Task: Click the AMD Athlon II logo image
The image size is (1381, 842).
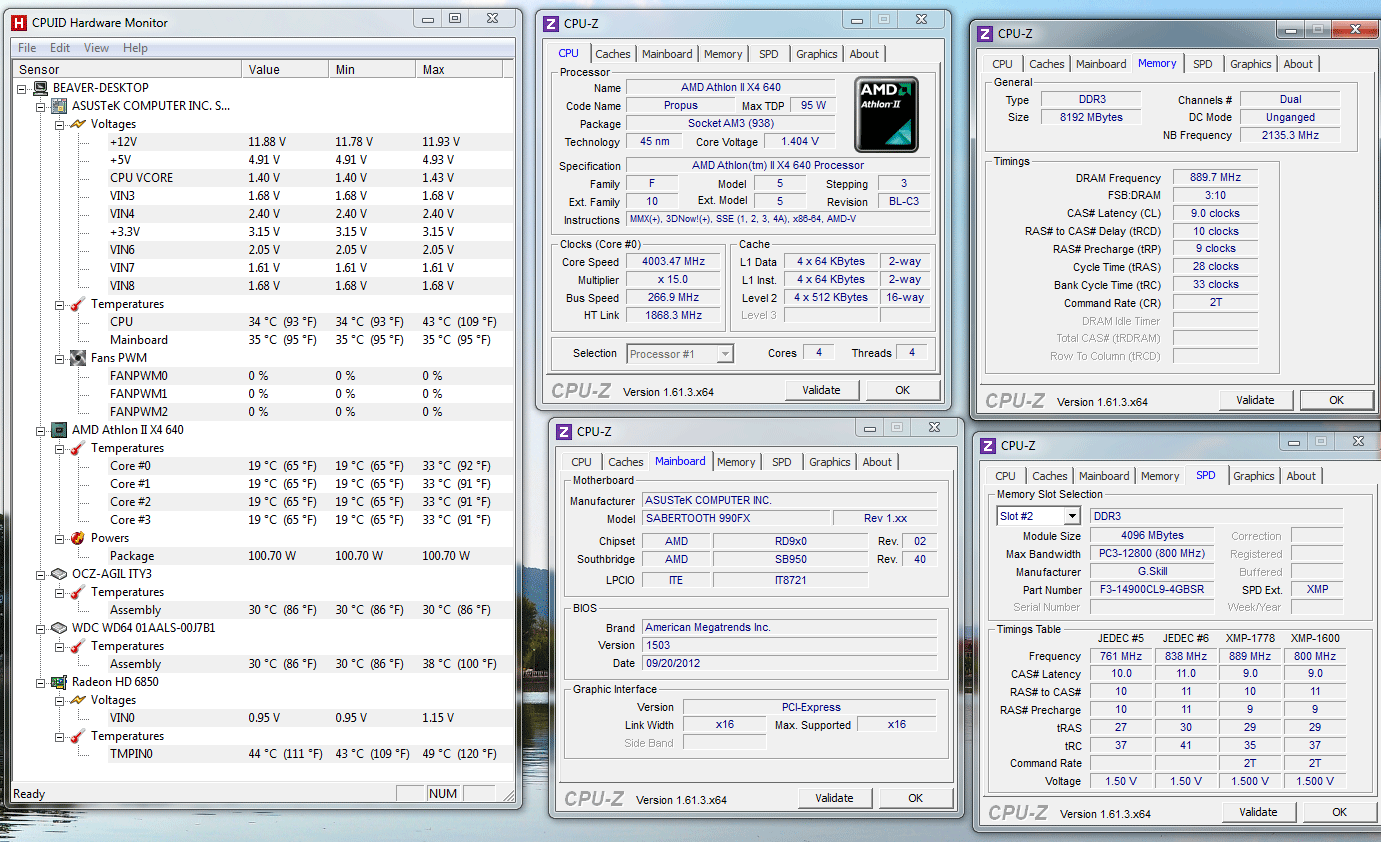Action: click(x=888, y=115)
